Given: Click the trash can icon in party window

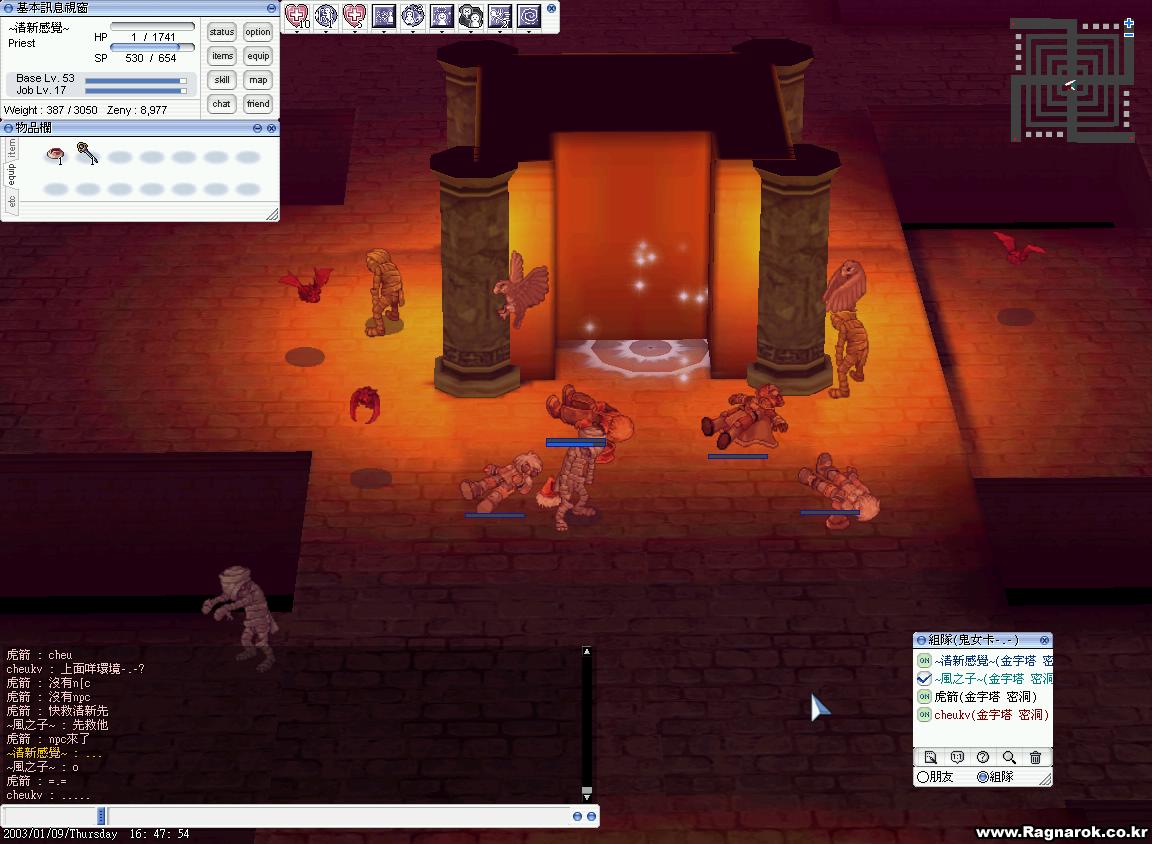Looking at the screenshot, I should coord(1035,757).
